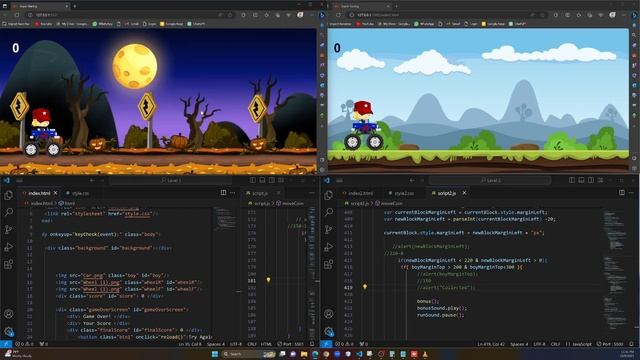
Task: Open Customize Layout in left VS Code title bar
Action: pos(281,180)
